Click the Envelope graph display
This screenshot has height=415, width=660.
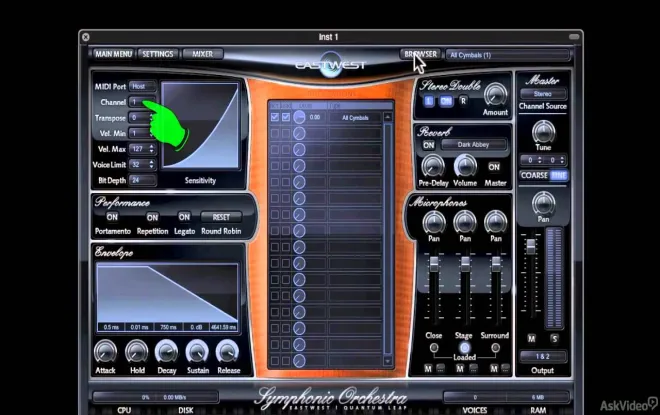(x=168, y=298)
